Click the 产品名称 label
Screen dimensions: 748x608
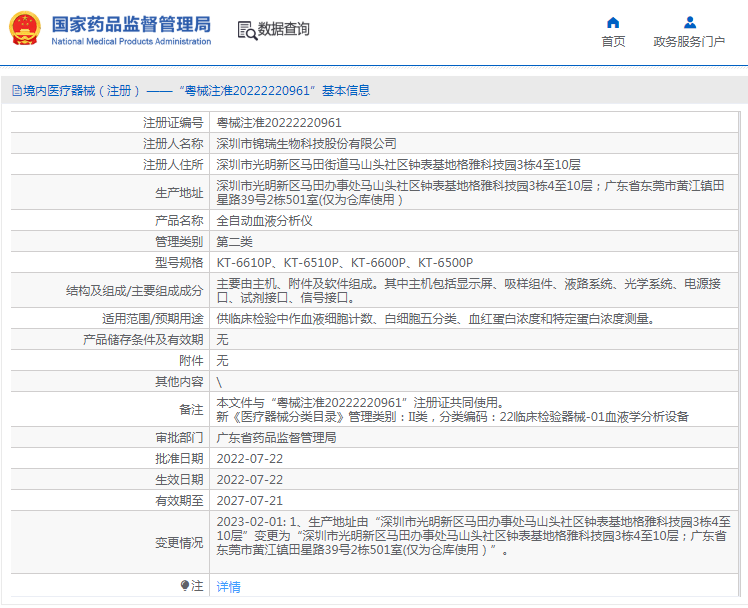(179, 221)
